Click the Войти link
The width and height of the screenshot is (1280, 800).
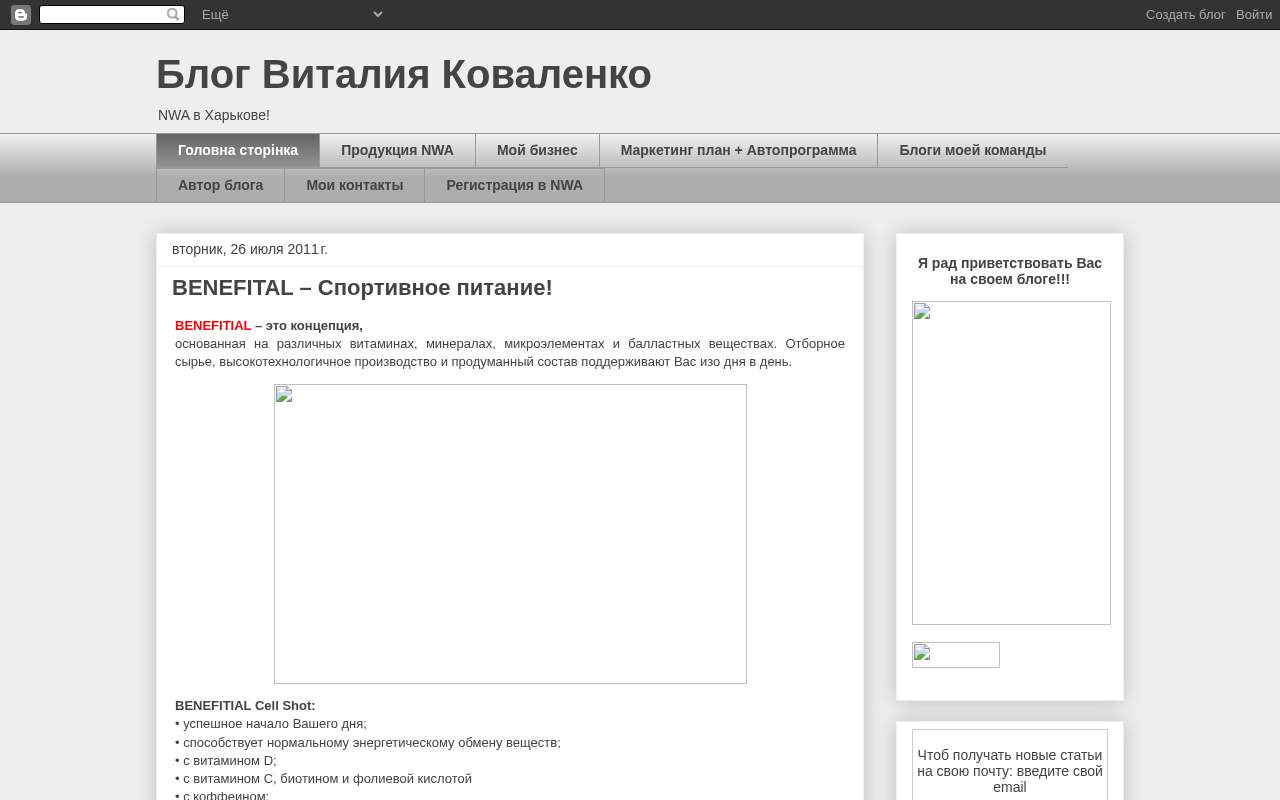(x=1254, y=14)
